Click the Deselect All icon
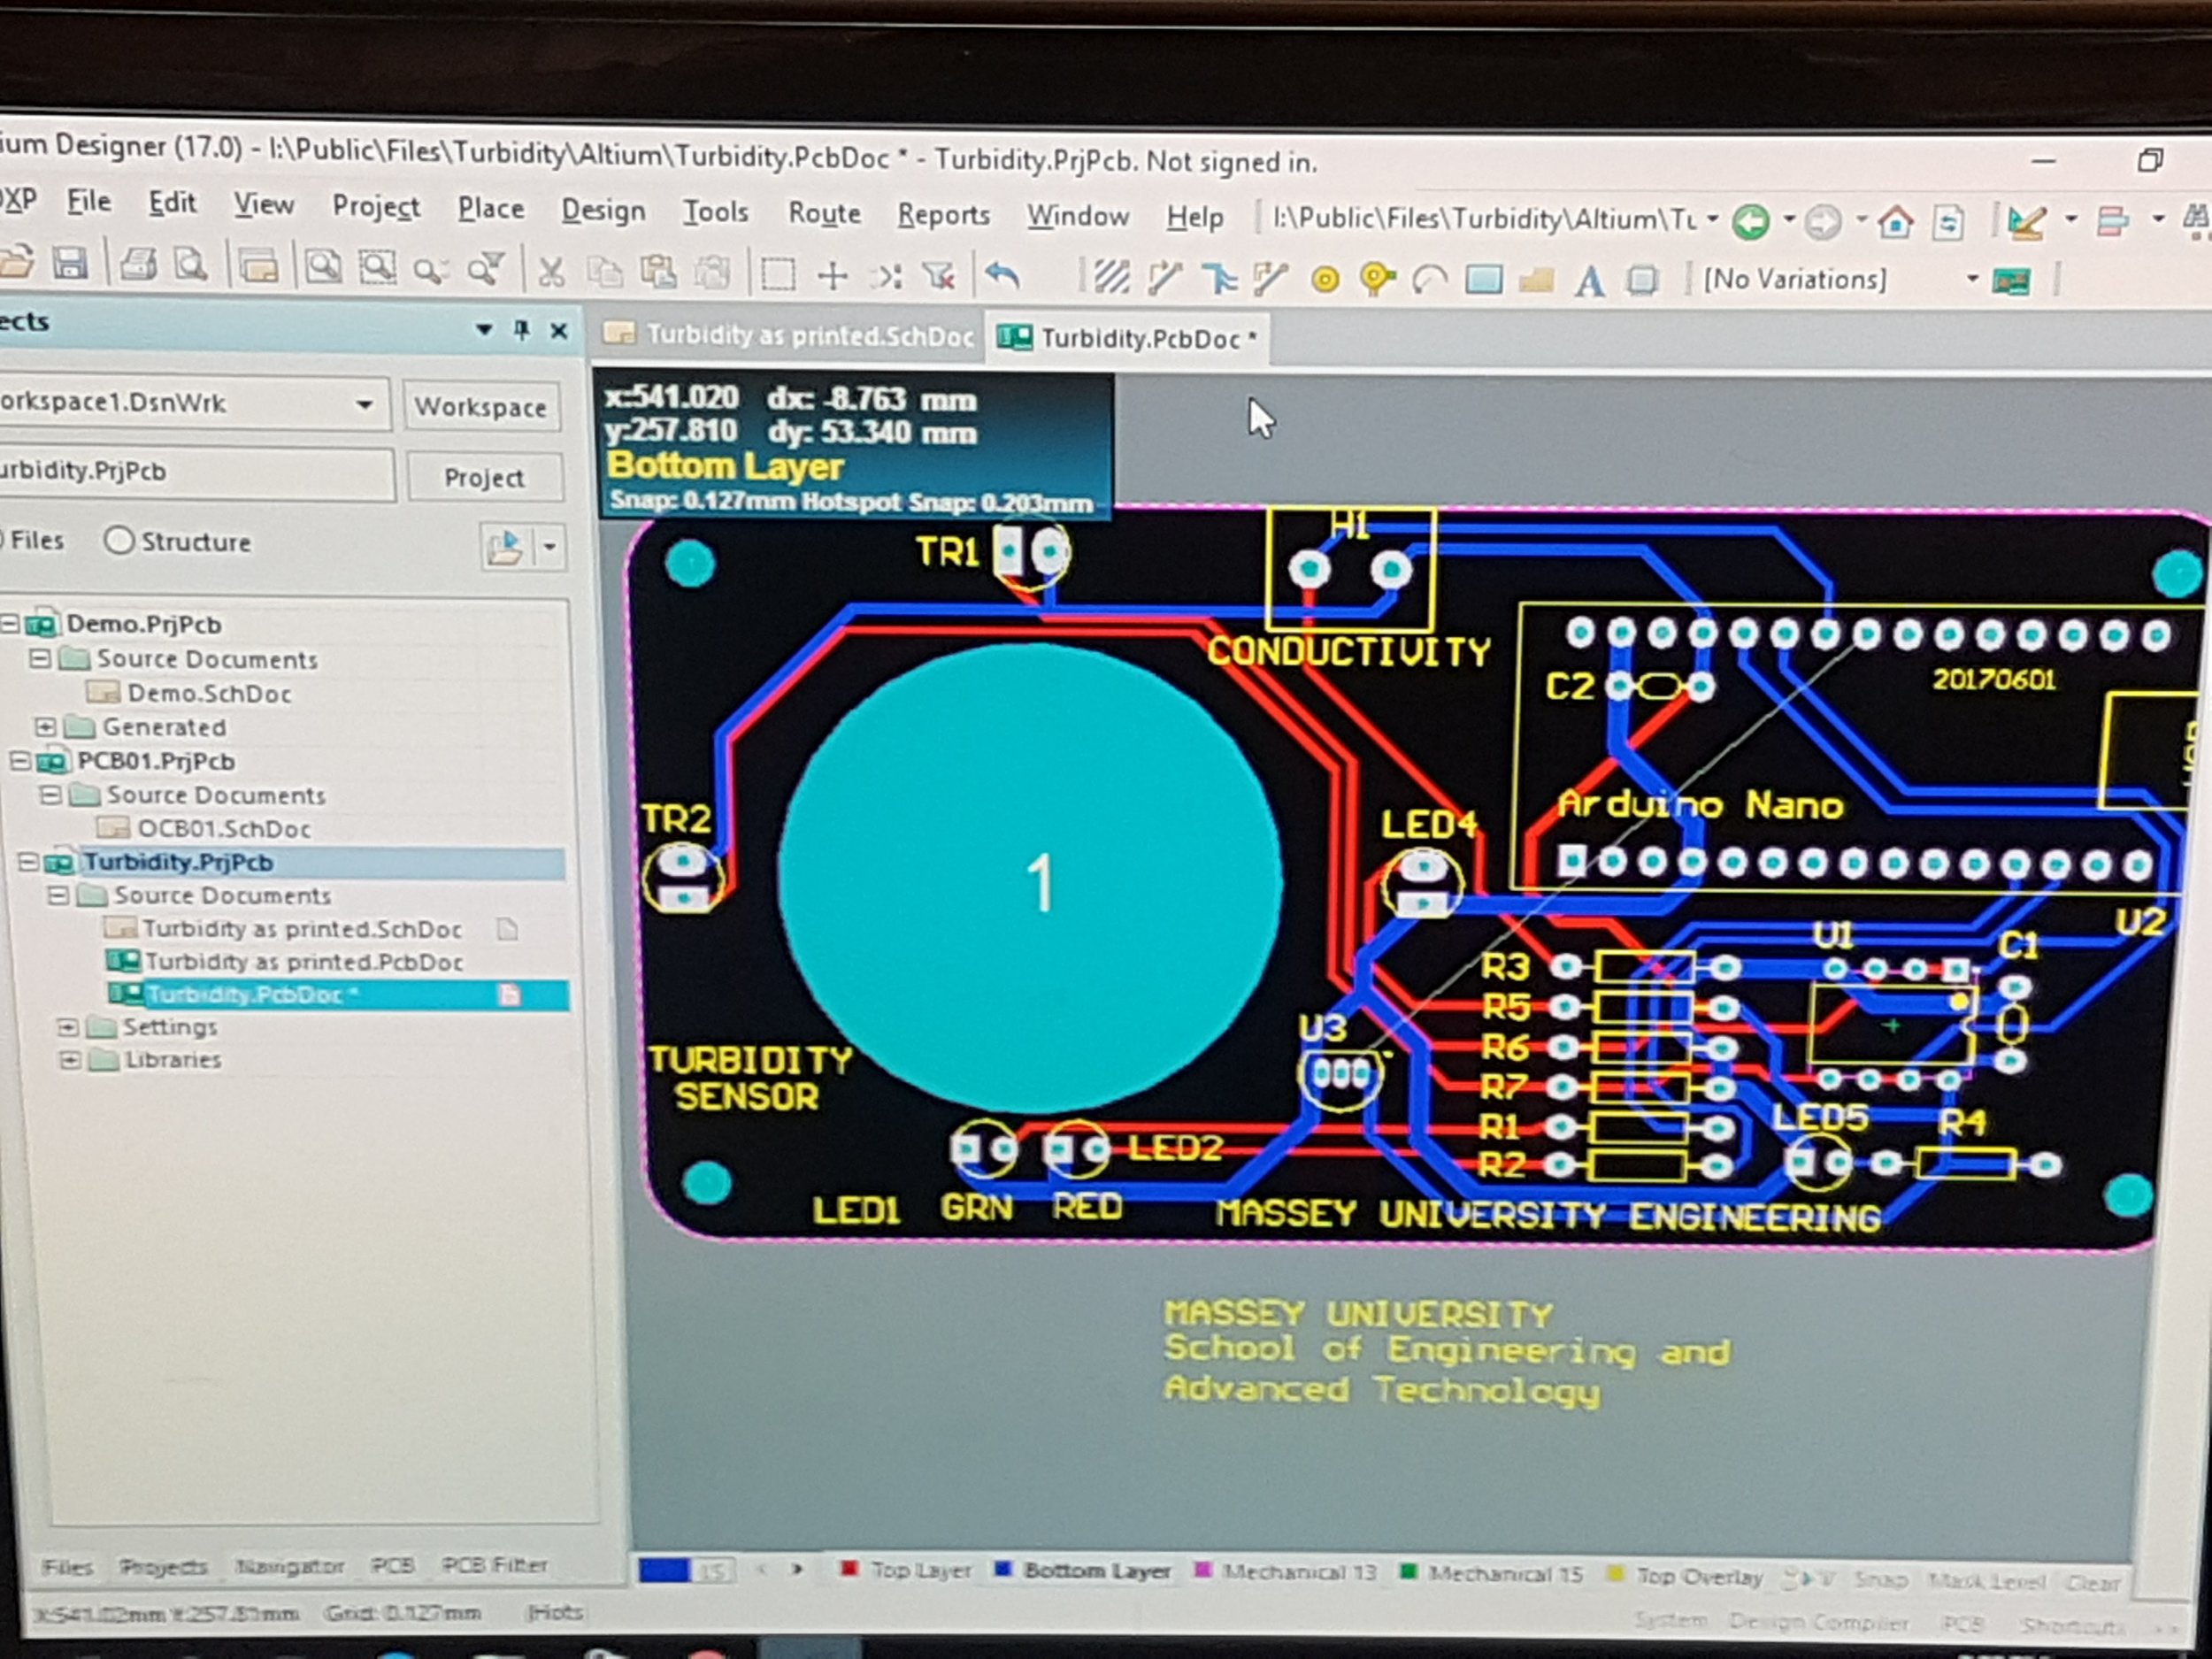Screen dimensions: 2212x1659 click(886, 275)
